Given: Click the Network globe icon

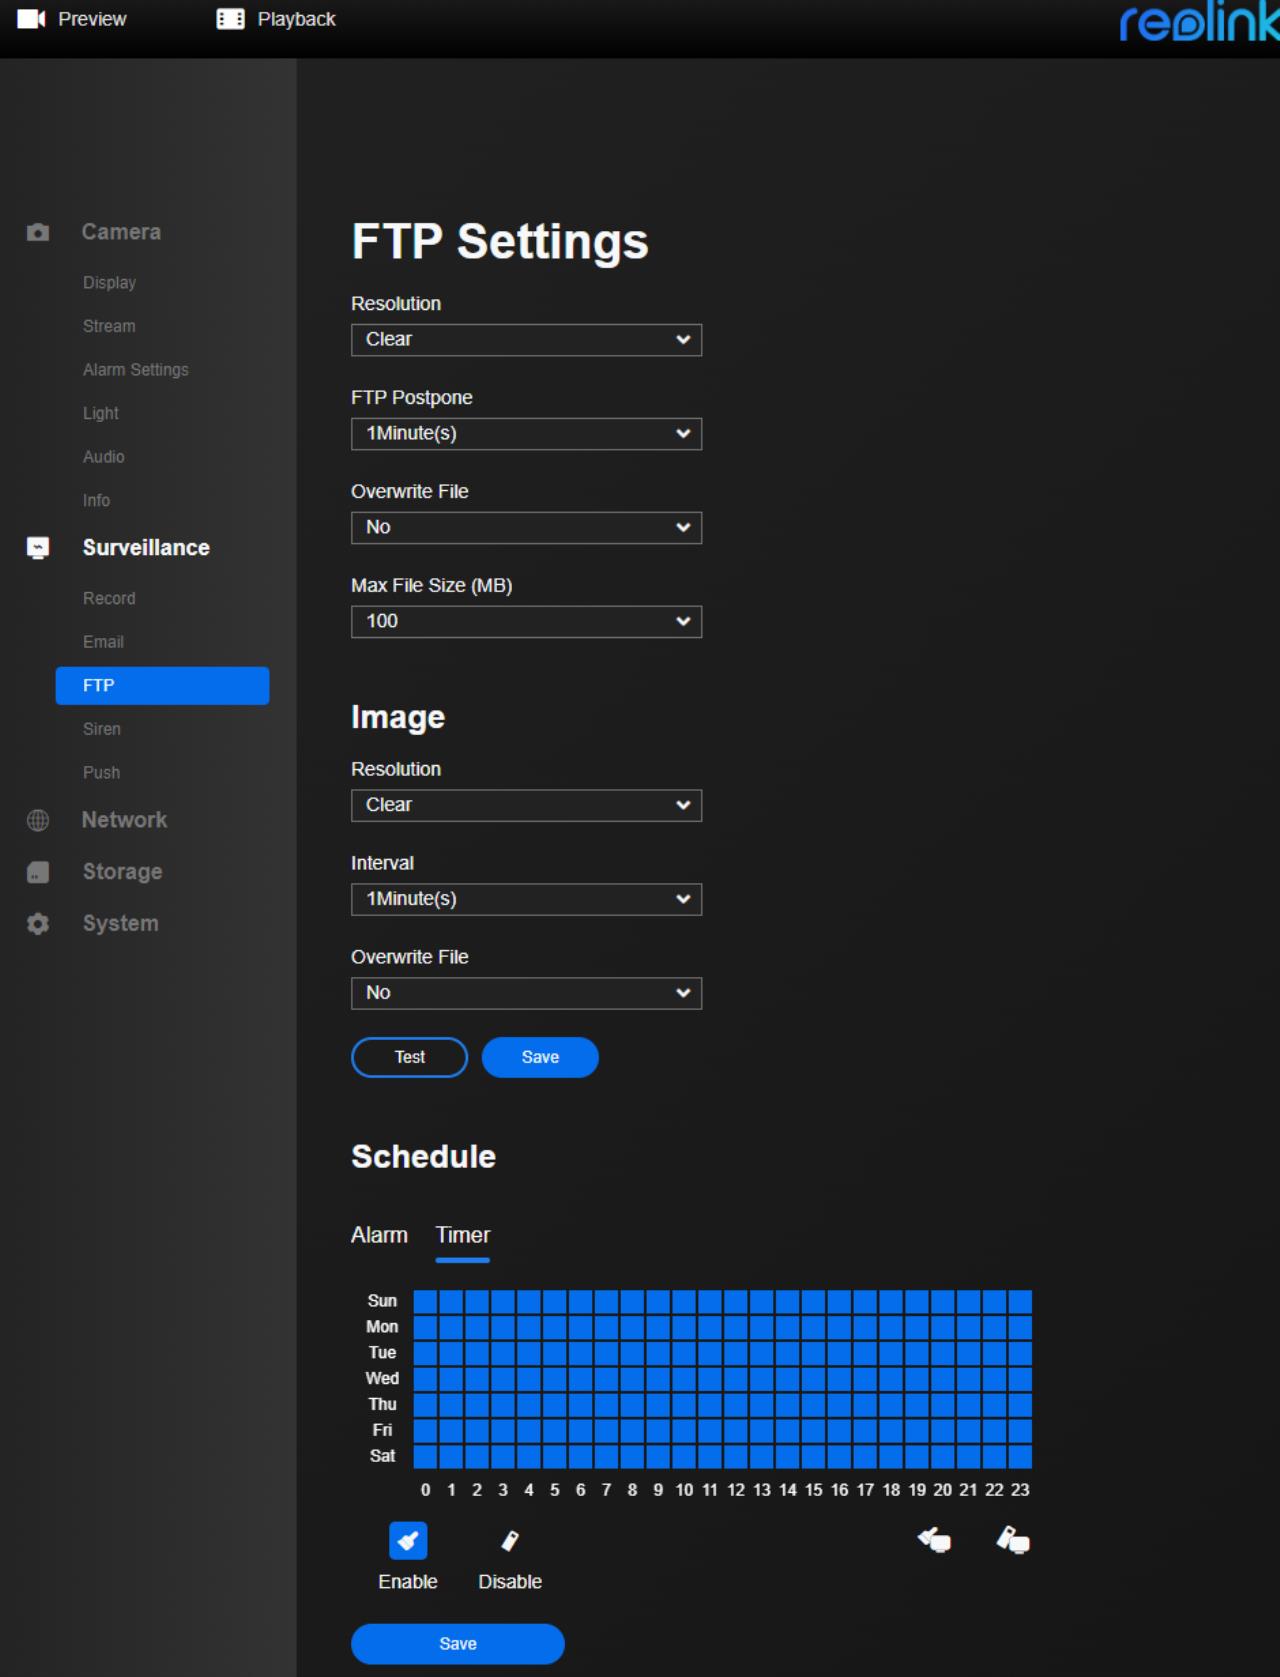Looking at the screenshot, I should tap(38, 820).
